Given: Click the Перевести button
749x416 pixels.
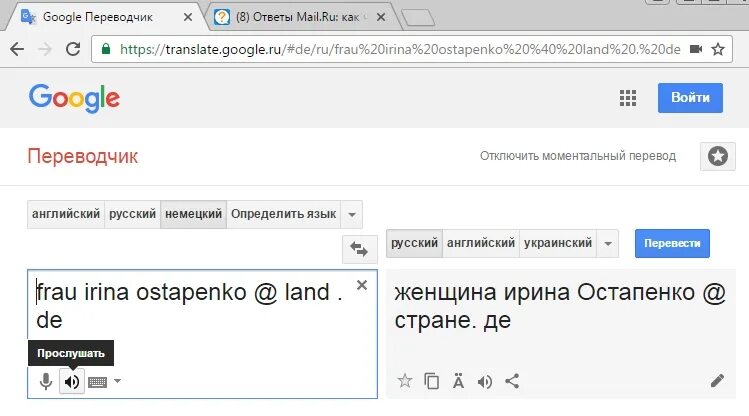Looking at the screenshot, I should pos(672,243).
